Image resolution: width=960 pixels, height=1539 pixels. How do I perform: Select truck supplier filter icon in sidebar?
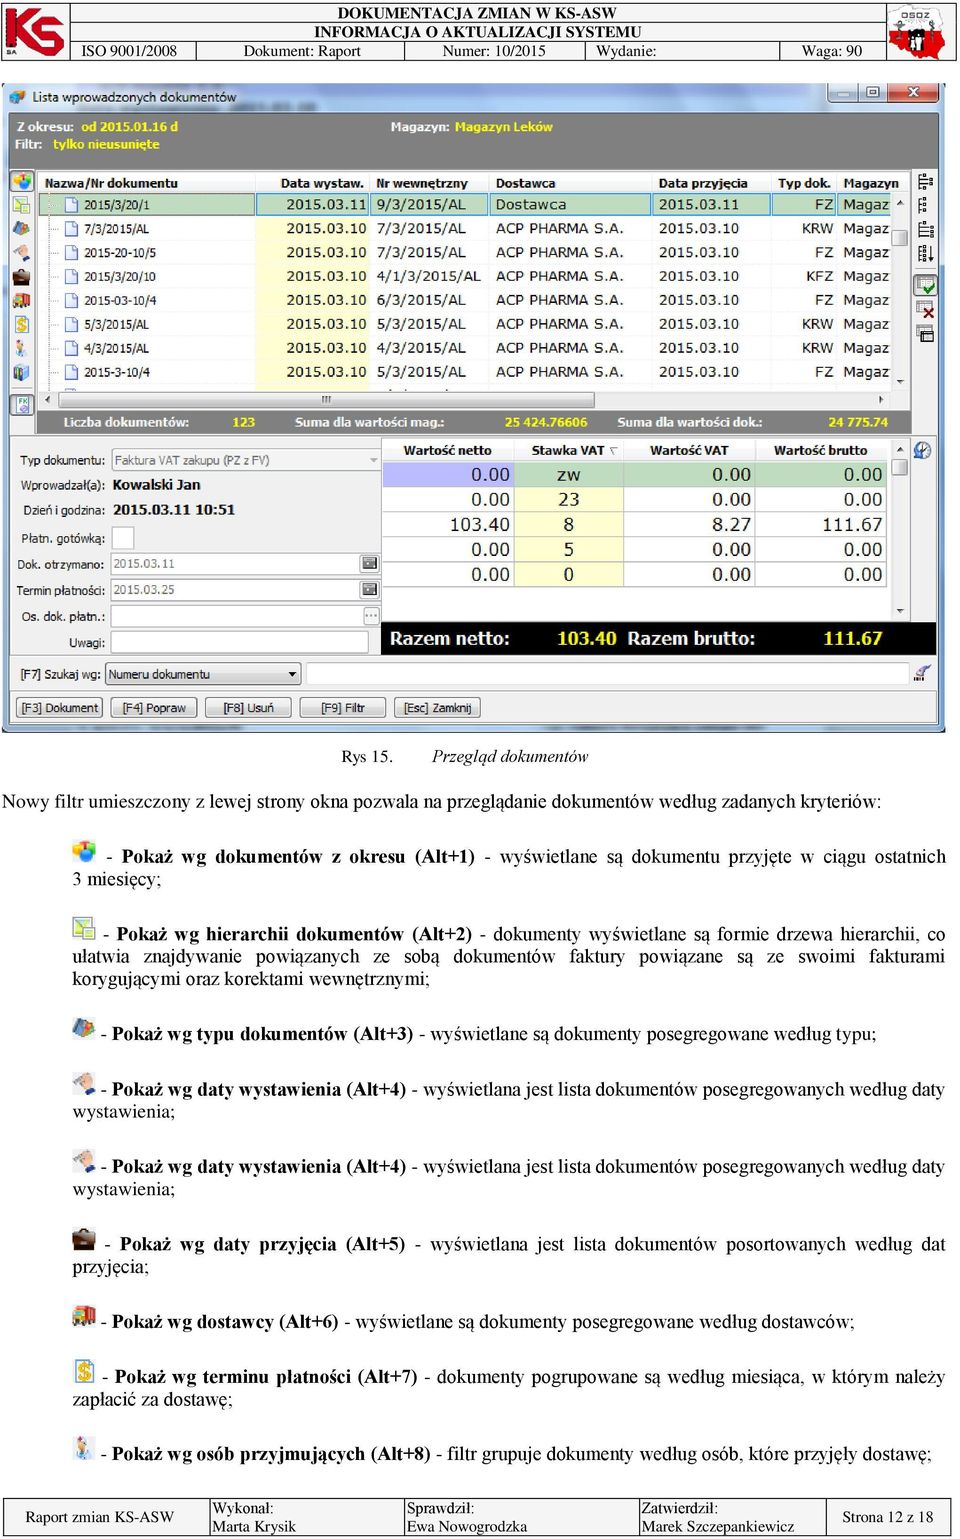coord(21,300)
